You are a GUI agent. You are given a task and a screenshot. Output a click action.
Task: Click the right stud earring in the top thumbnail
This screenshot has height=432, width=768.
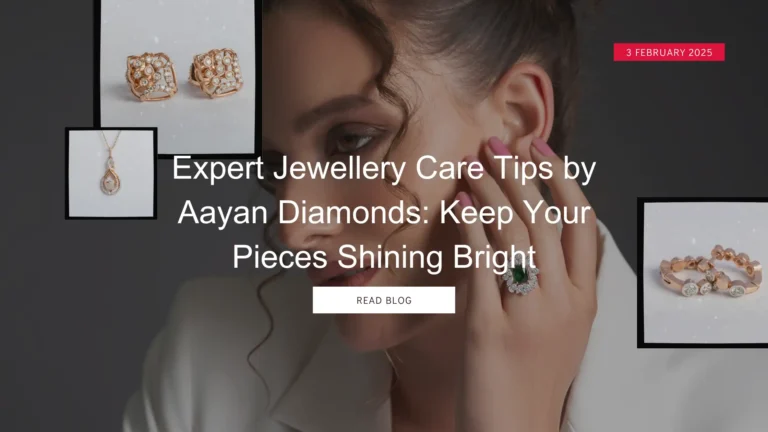[x=216, y=73]
